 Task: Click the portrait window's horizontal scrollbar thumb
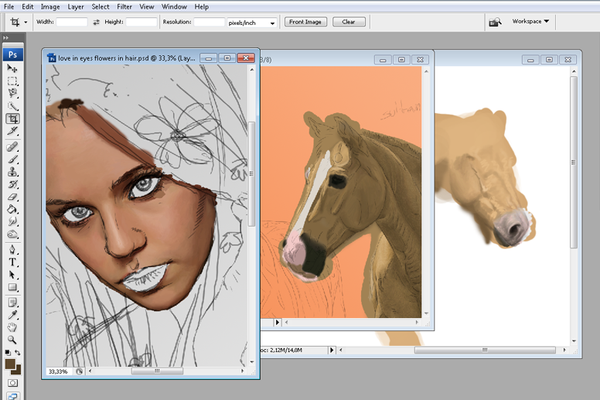(157, 371)
